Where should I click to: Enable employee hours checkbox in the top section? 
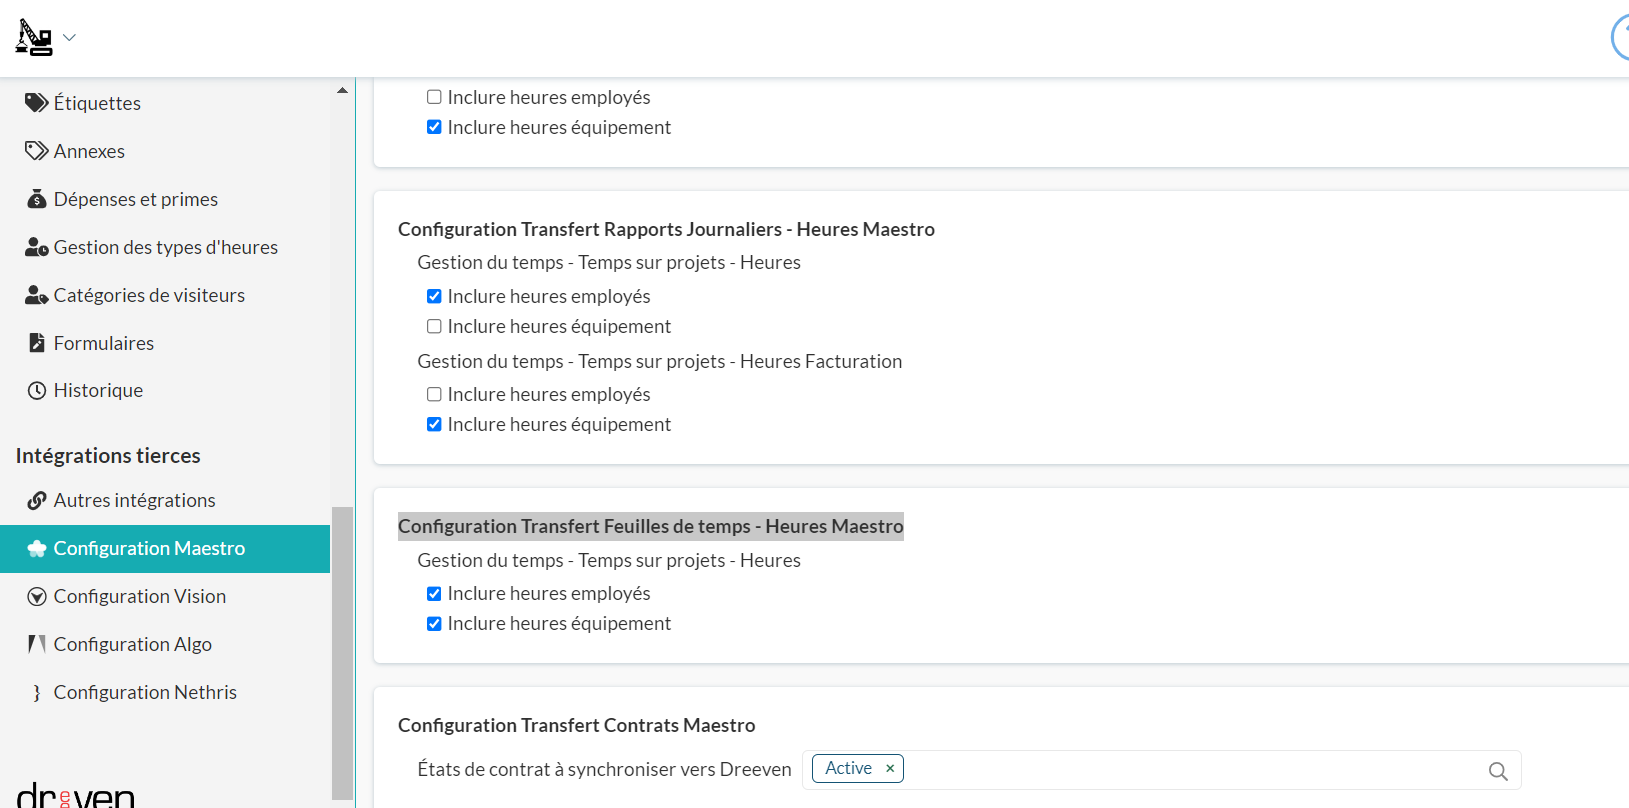click(x=434, y=97)
